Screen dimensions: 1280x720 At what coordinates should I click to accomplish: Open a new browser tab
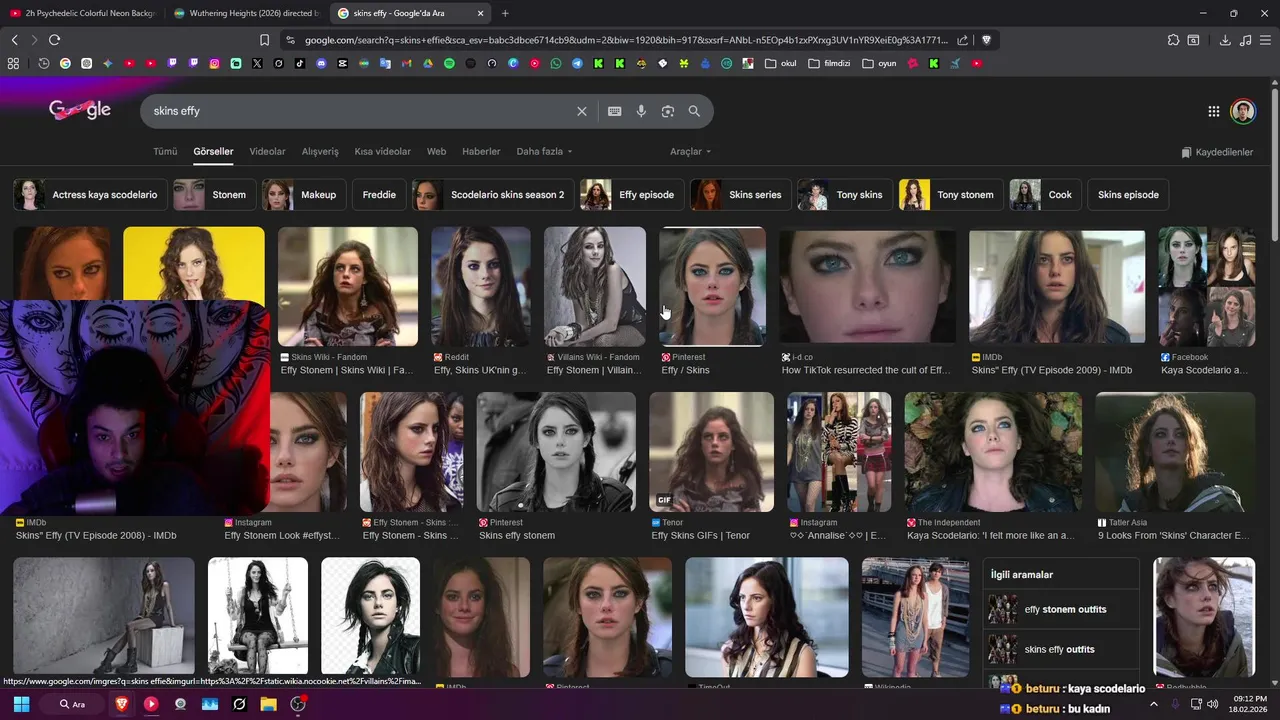pos(505,13)
